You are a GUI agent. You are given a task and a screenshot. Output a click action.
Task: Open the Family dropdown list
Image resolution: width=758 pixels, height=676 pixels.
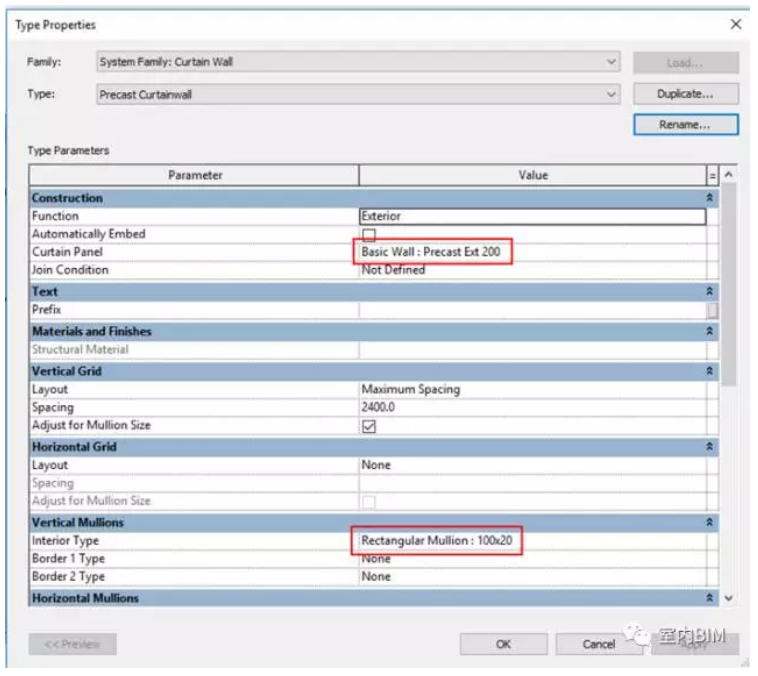point(358,62)
